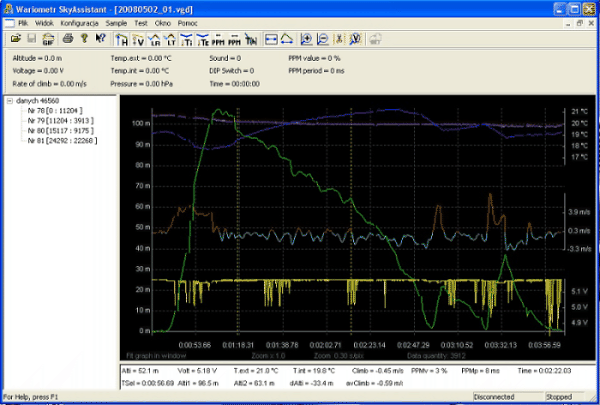Click the GIF export icon
The height and width of the screenshot is (405, 600).
[49, 40]
